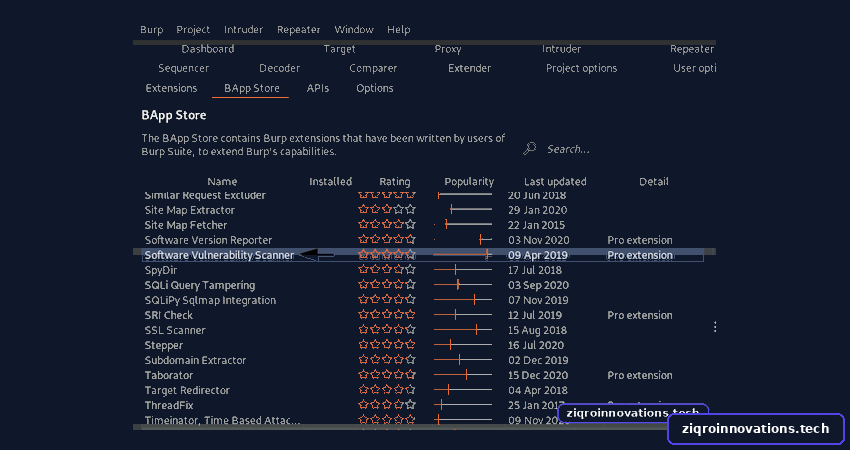The width and height of the screenshot is (850, 450).
Task: Click star rating of Site Map Extractor
Action: coord(387,209)
